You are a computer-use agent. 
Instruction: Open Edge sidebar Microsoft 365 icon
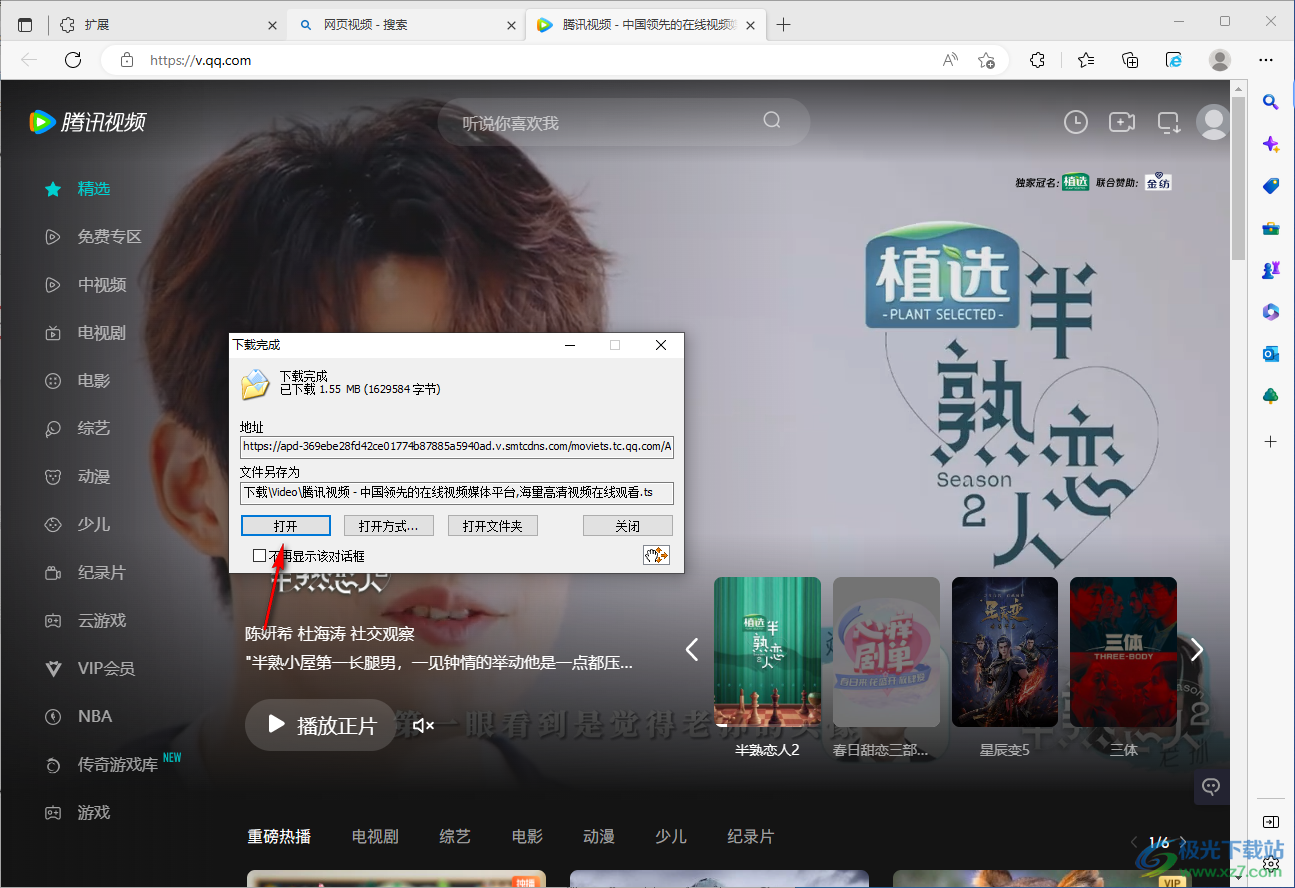point(1271,312)
